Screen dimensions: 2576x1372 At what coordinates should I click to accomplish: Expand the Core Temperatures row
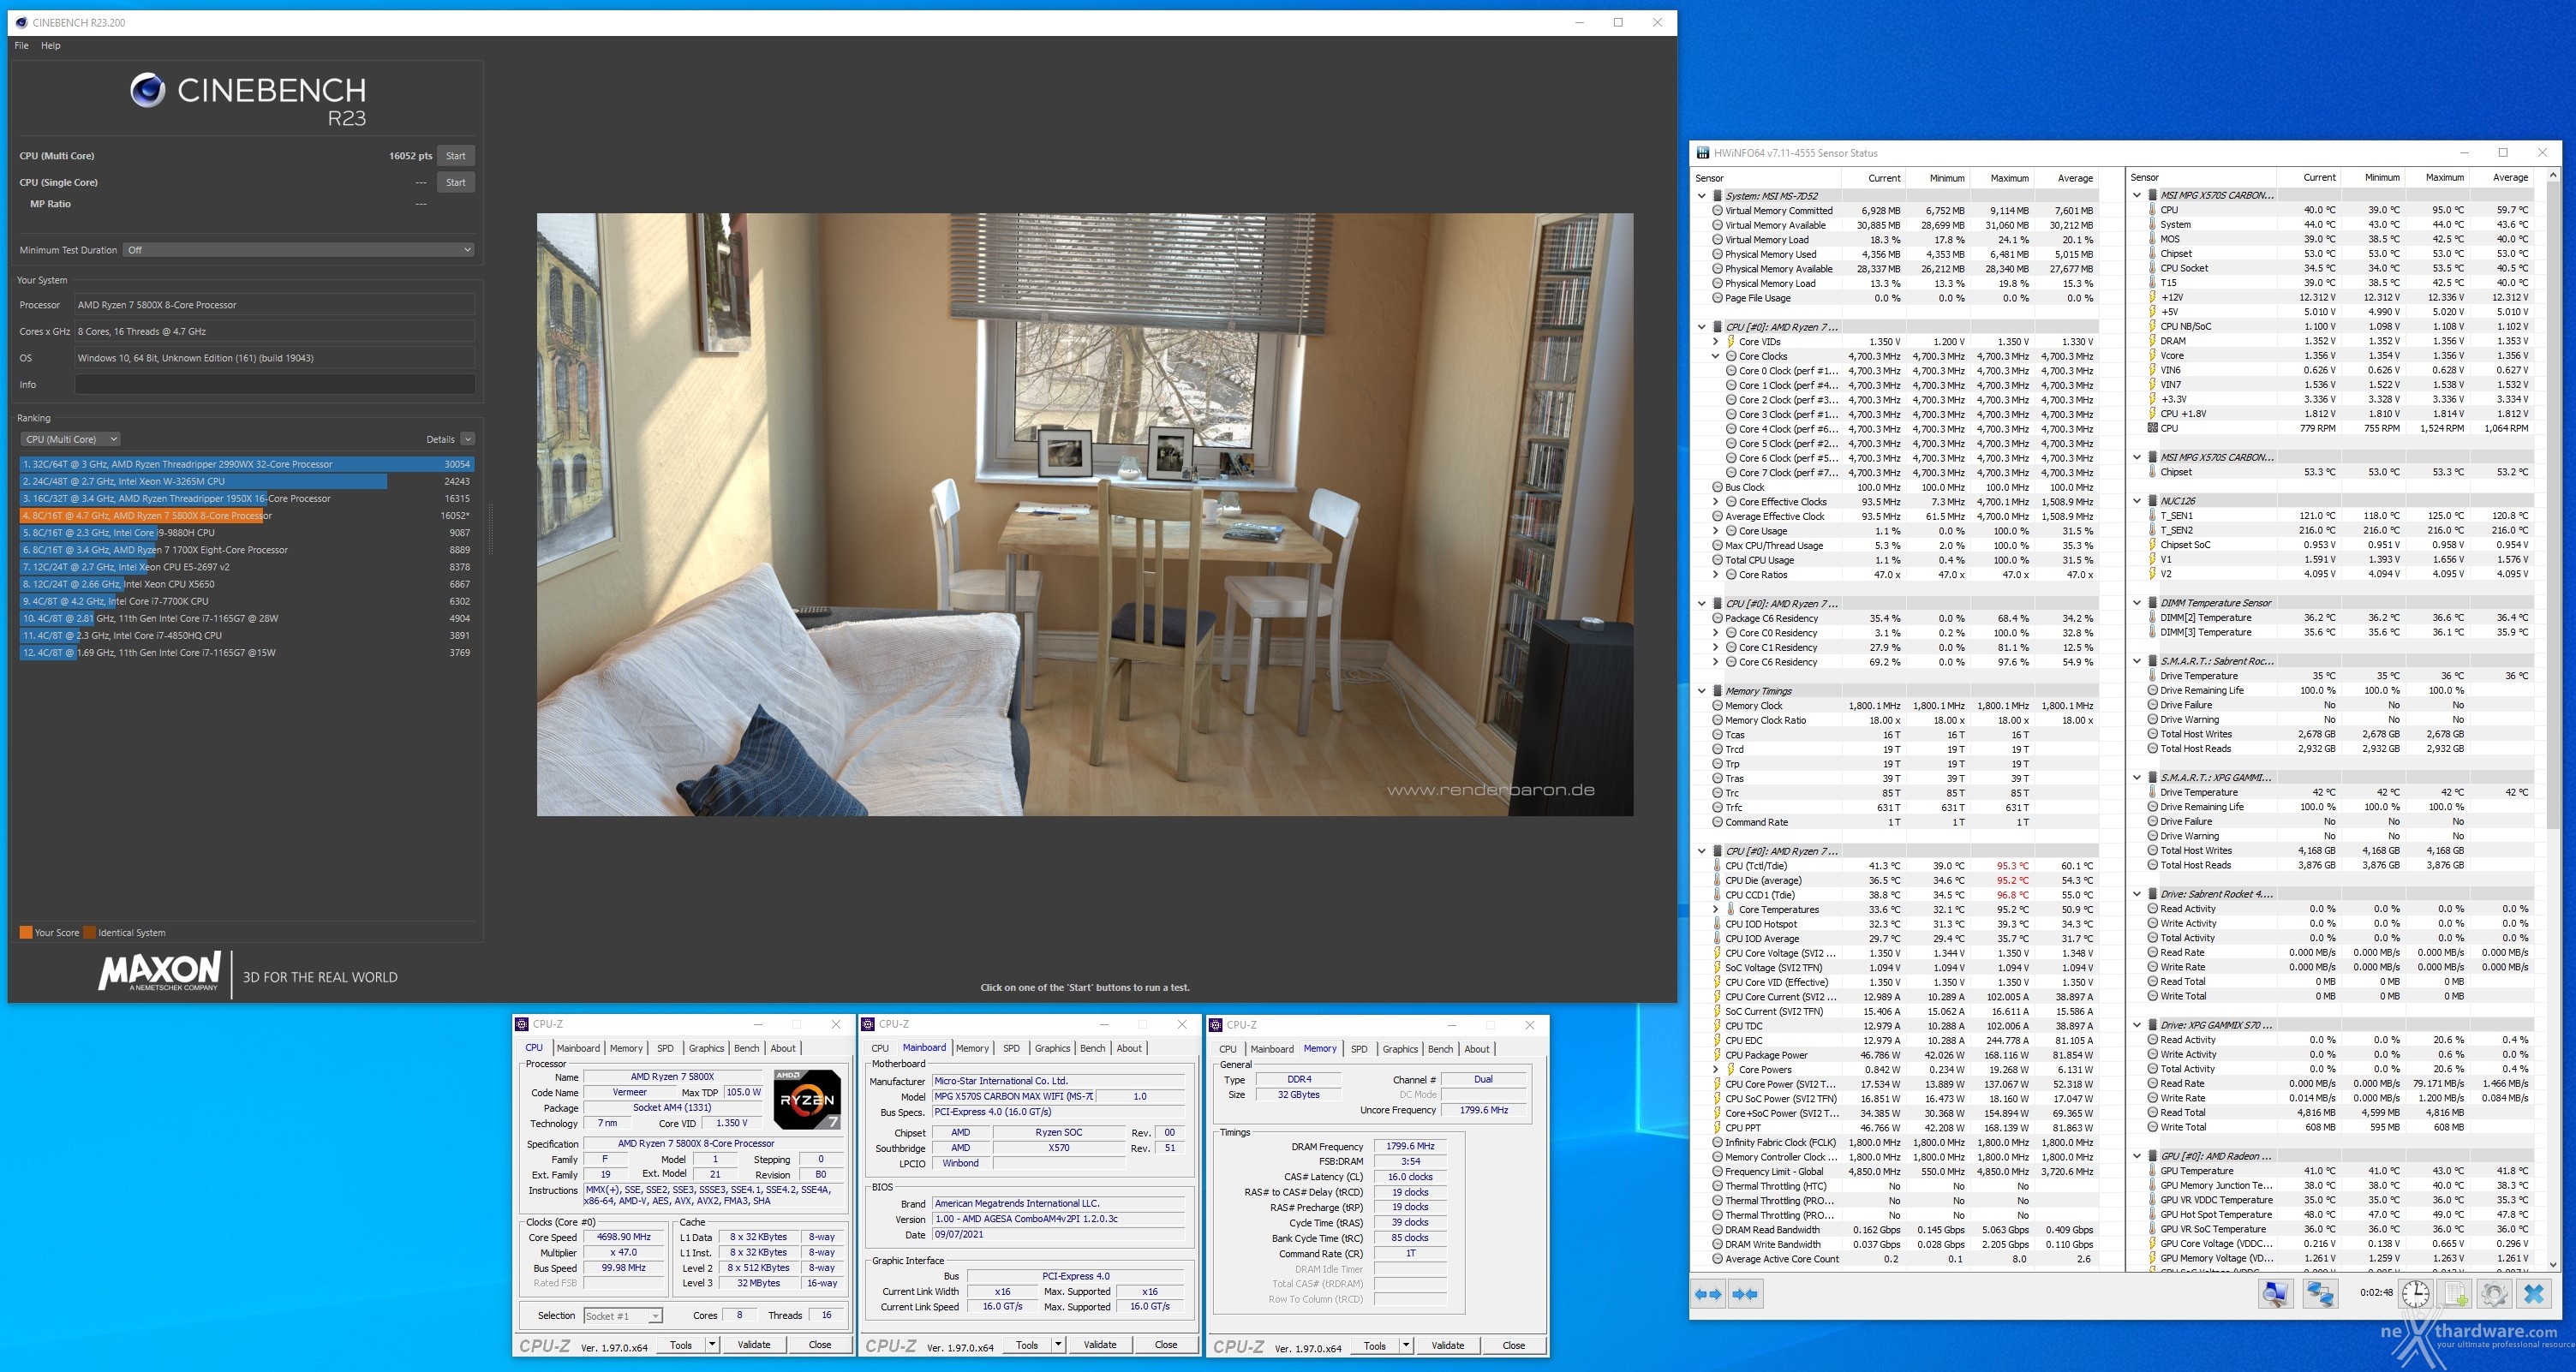click(1715, 910)
